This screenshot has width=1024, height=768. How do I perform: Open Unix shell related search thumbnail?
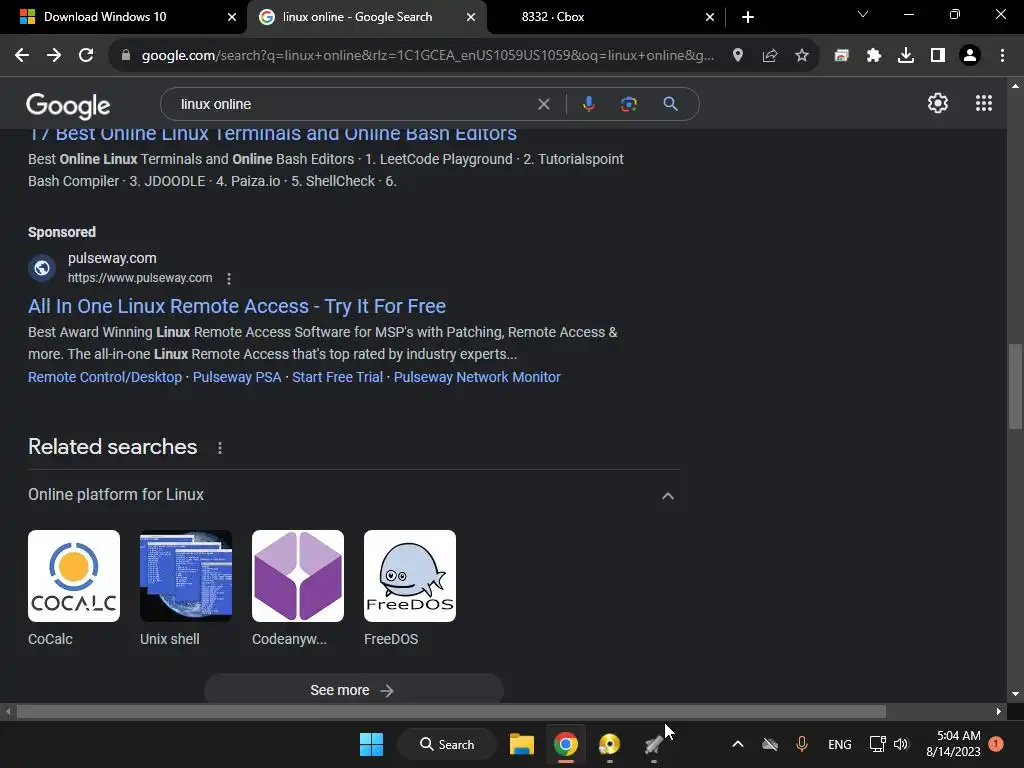(186, 576)
